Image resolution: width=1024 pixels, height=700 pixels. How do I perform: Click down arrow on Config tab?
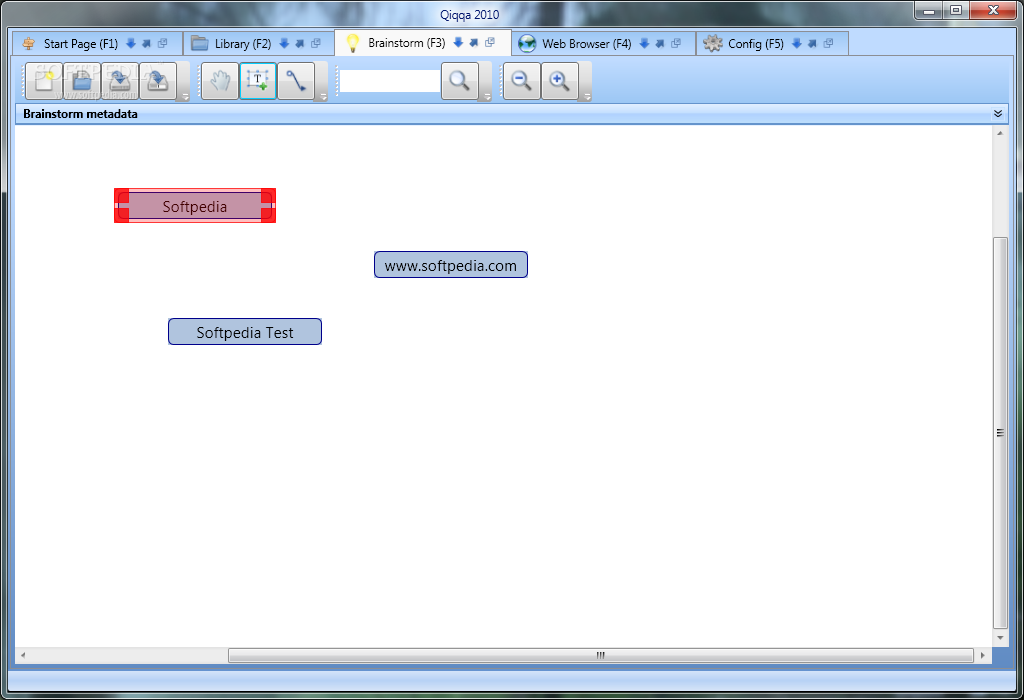(796, 43)
